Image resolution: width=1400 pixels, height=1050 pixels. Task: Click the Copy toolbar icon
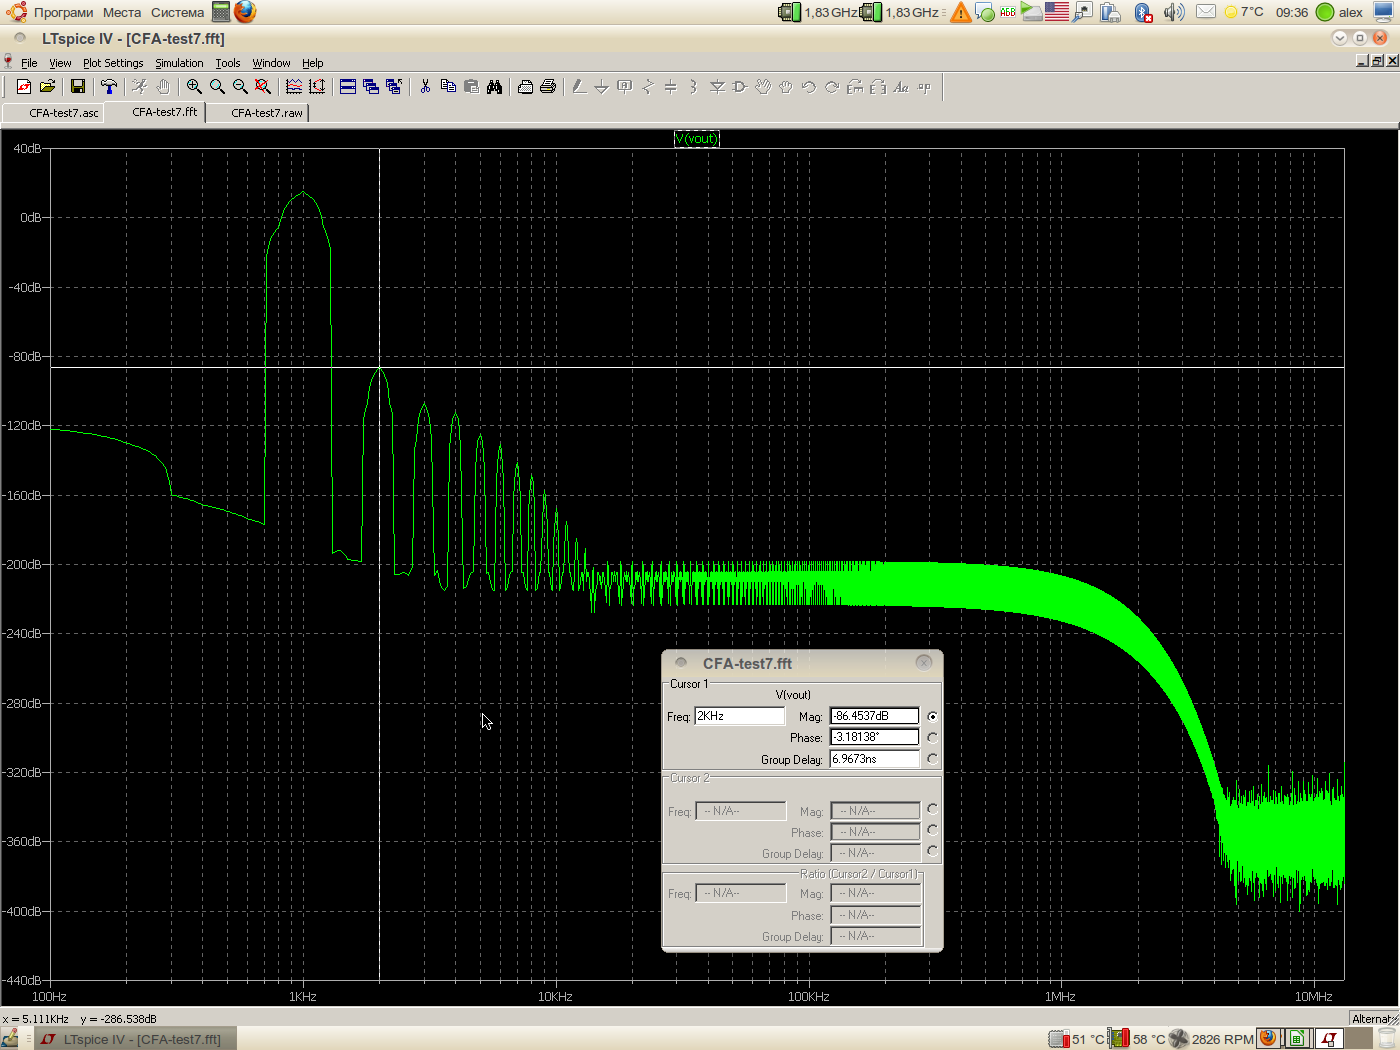click(x=448, y=87)
